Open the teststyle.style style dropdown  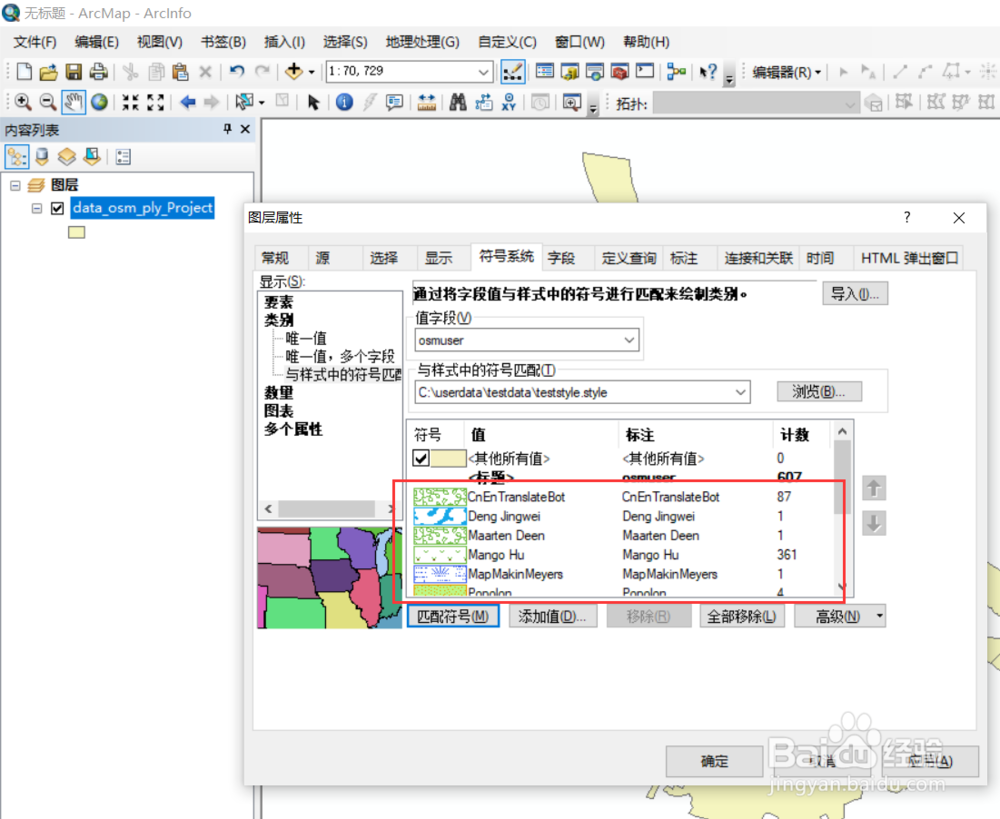(x=739, y=392)
